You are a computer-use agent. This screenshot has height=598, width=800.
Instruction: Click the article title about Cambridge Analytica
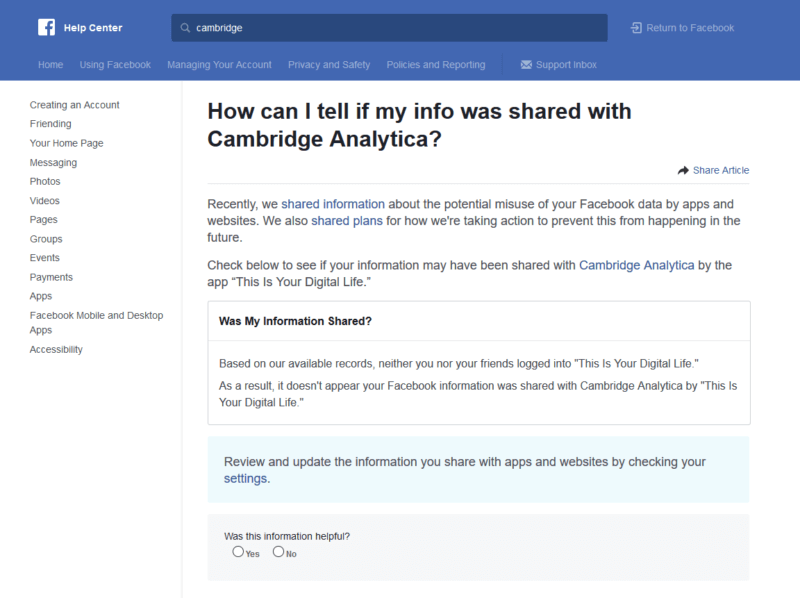pyautogui.click(x=419, y=125)
